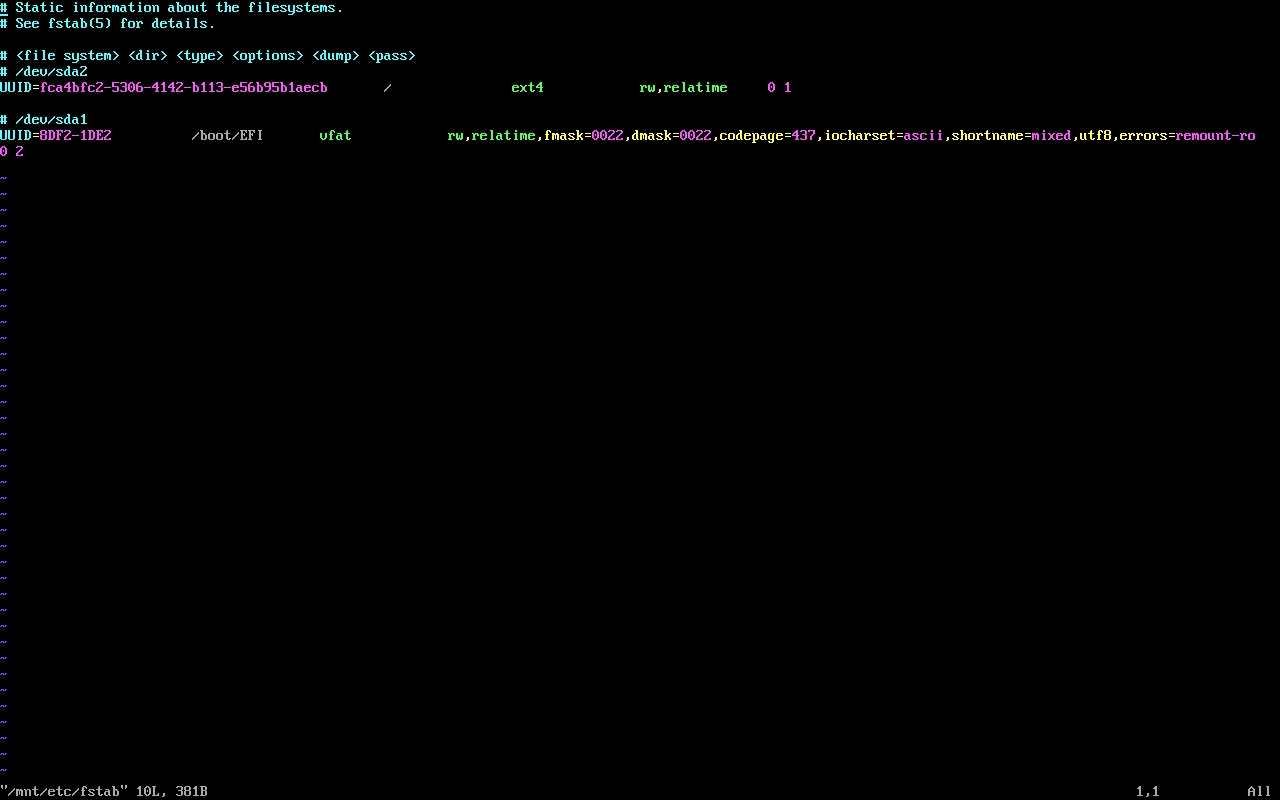Screen dimensions: 1280x800
Task: Click the "# /dev/sda1" comment line
Action: click(x=44, y=120)
